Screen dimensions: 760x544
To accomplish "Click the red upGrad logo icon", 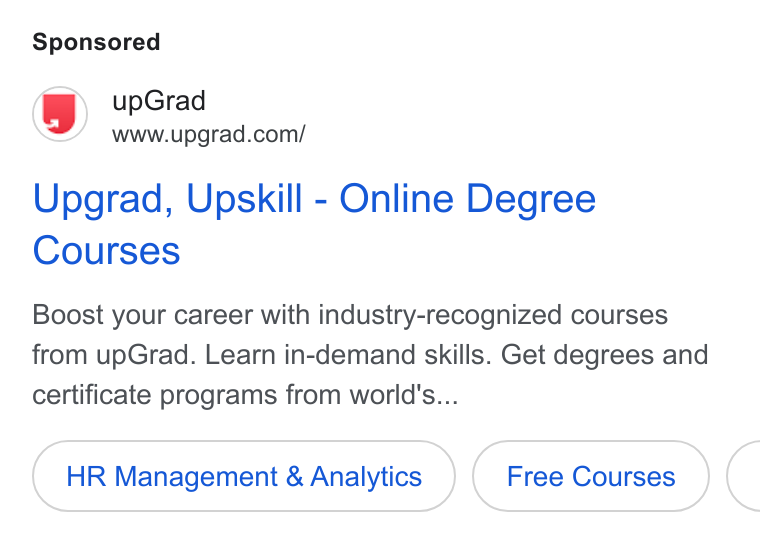I will pos(60,114).
